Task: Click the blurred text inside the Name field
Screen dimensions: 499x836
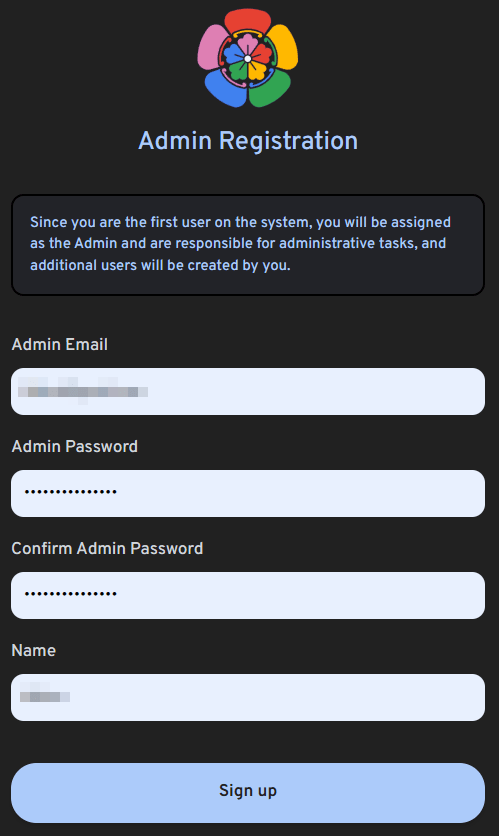Action: pyautogui.click(x=45, y=696)
